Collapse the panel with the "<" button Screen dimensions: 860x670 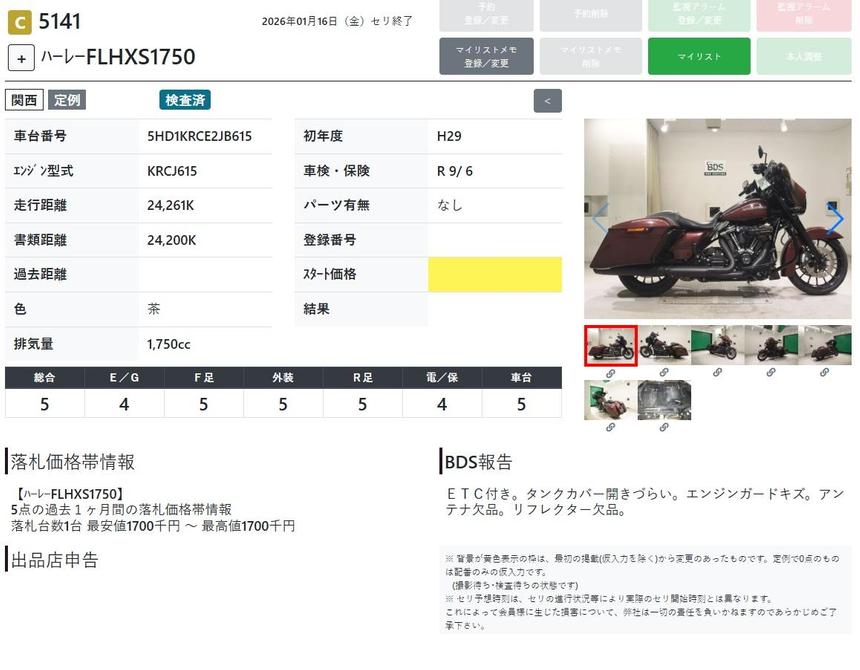point(547,101)
